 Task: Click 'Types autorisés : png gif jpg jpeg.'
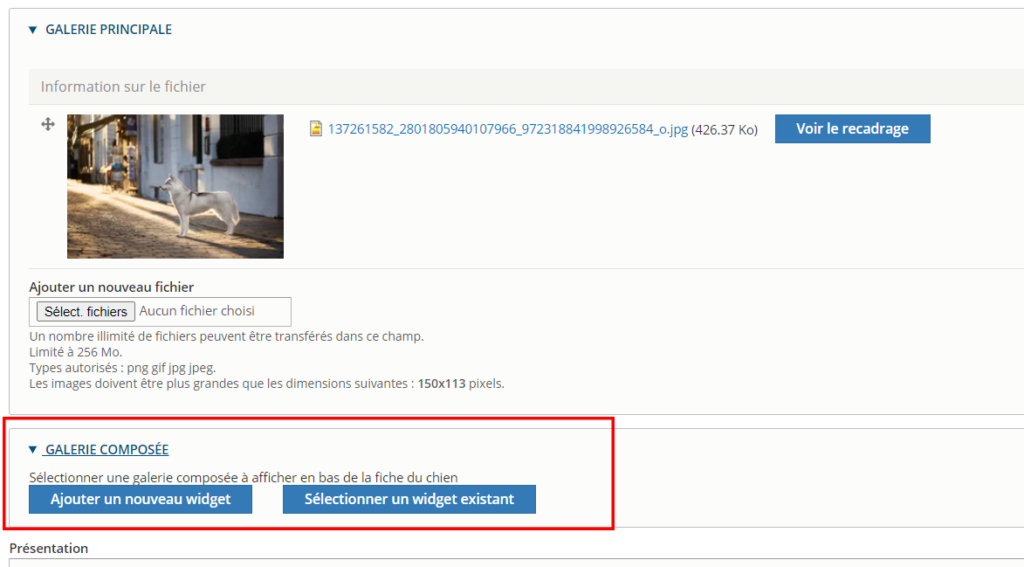click(122, 368)
